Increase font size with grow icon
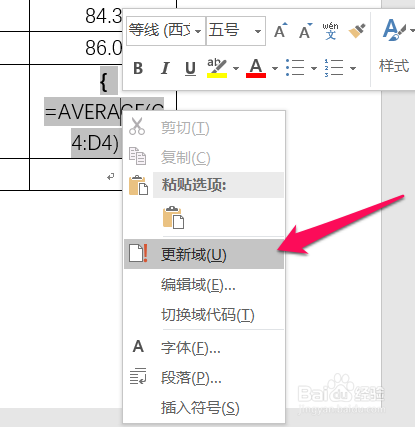Screen dimensions: 415x427 point(280,31)
